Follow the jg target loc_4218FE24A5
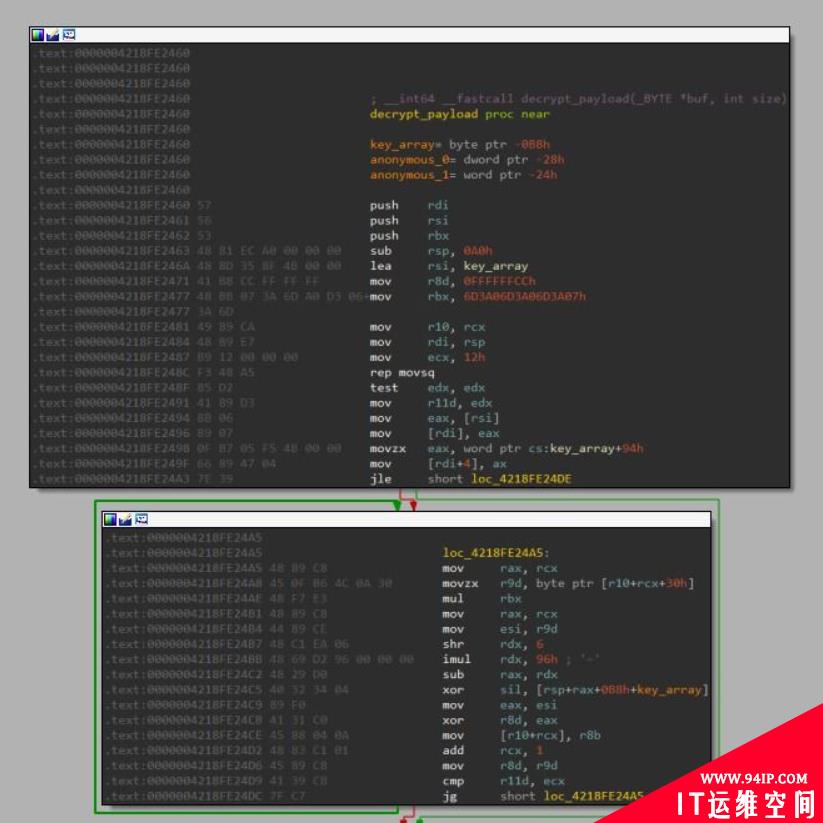Image resolution: width=823 pixels, height=823 pixels. [593, 796]
